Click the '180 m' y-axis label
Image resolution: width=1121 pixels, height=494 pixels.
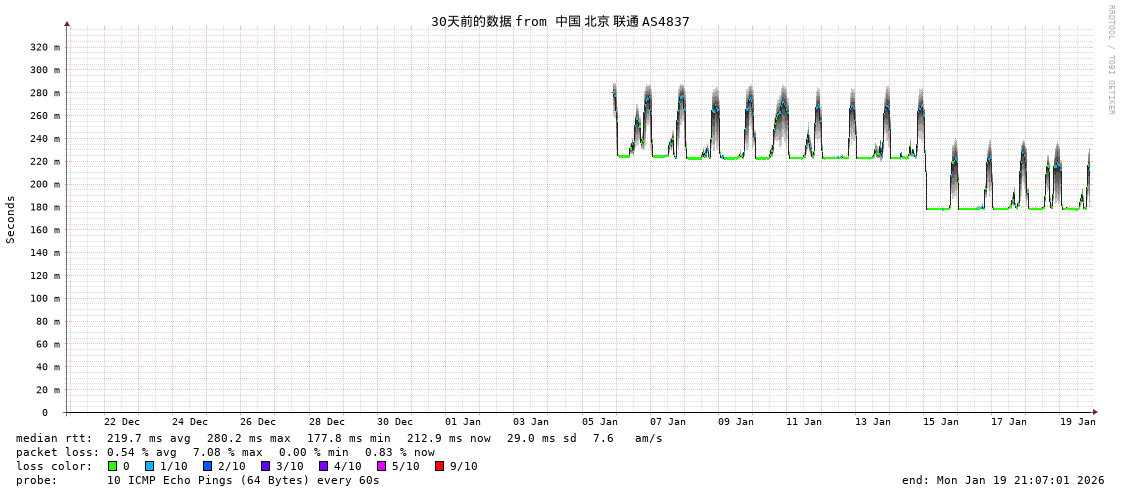(x=46, y=207)
